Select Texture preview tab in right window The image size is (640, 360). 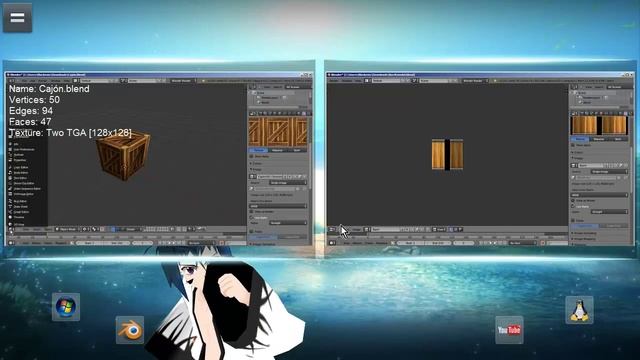580,139
